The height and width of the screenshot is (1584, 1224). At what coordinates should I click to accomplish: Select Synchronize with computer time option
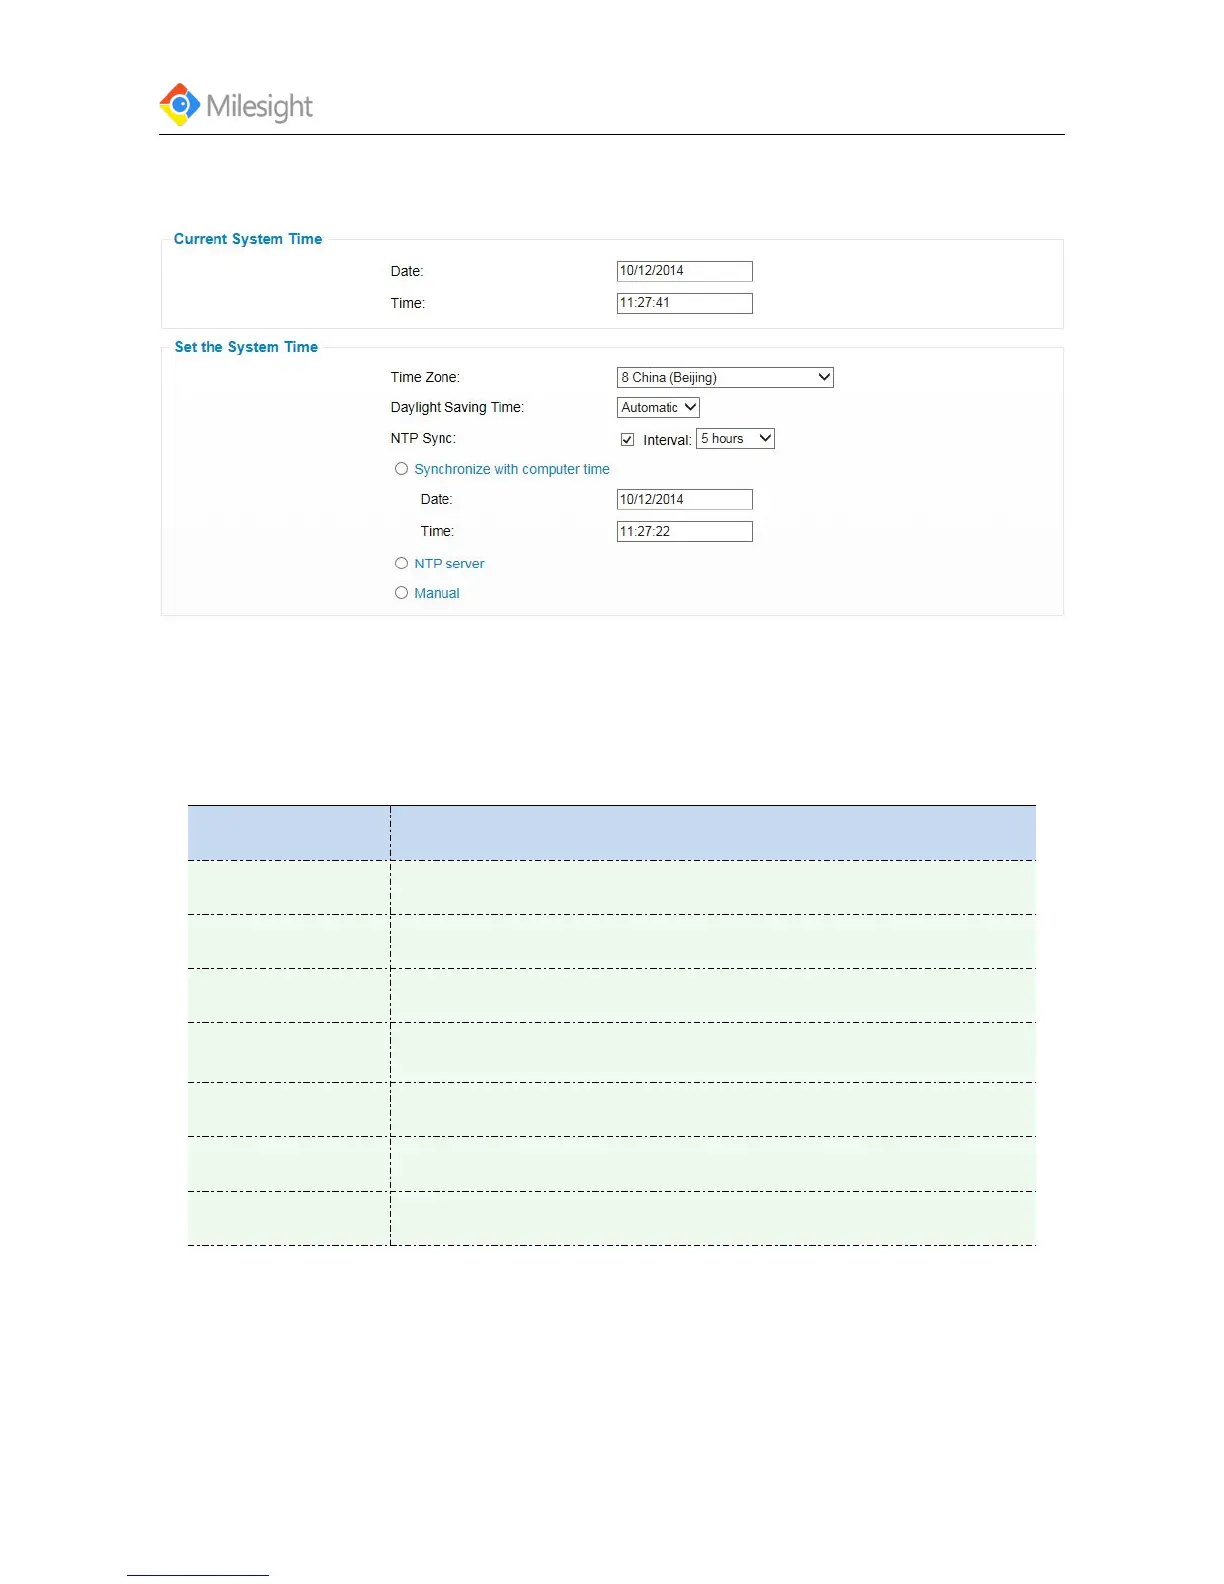tap(401, 469)
